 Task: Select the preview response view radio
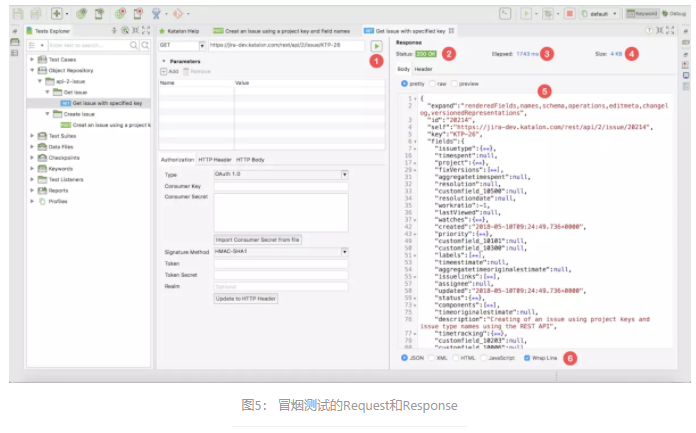[454, 83]
